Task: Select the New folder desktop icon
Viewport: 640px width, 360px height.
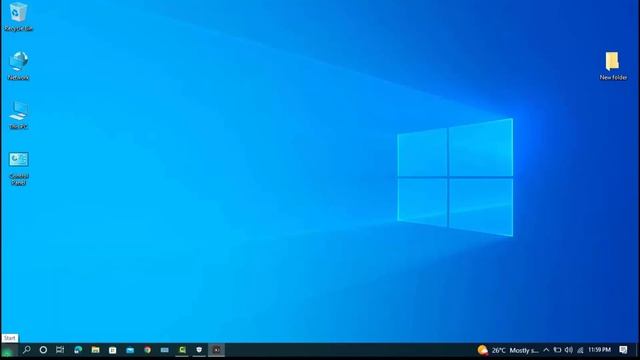Action: [x=613, y=65]
